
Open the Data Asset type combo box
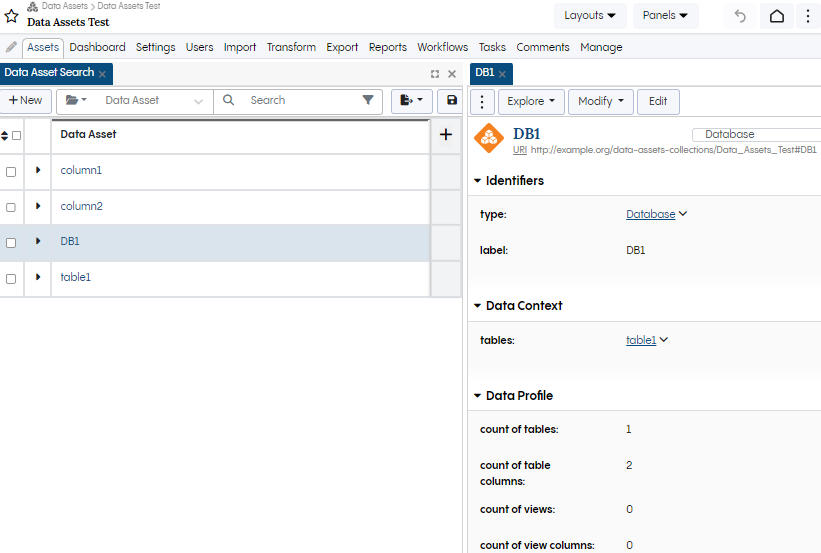point(154,101)
